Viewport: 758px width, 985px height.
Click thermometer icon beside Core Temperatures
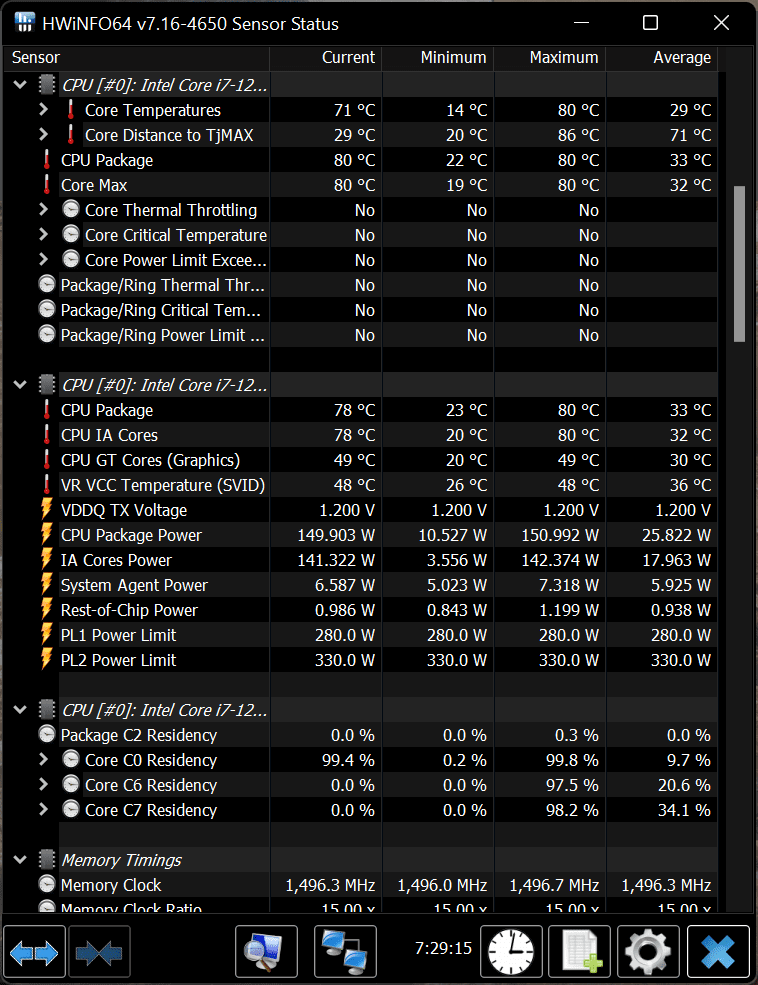click(71, 110)
